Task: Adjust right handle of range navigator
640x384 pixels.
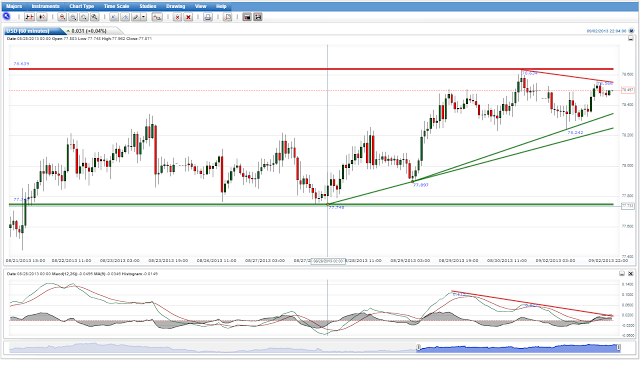Action: (x=618, y=348)
